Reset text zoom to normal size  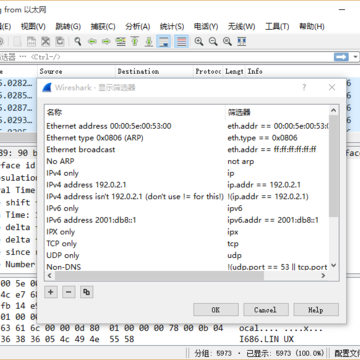coord(227,42)
